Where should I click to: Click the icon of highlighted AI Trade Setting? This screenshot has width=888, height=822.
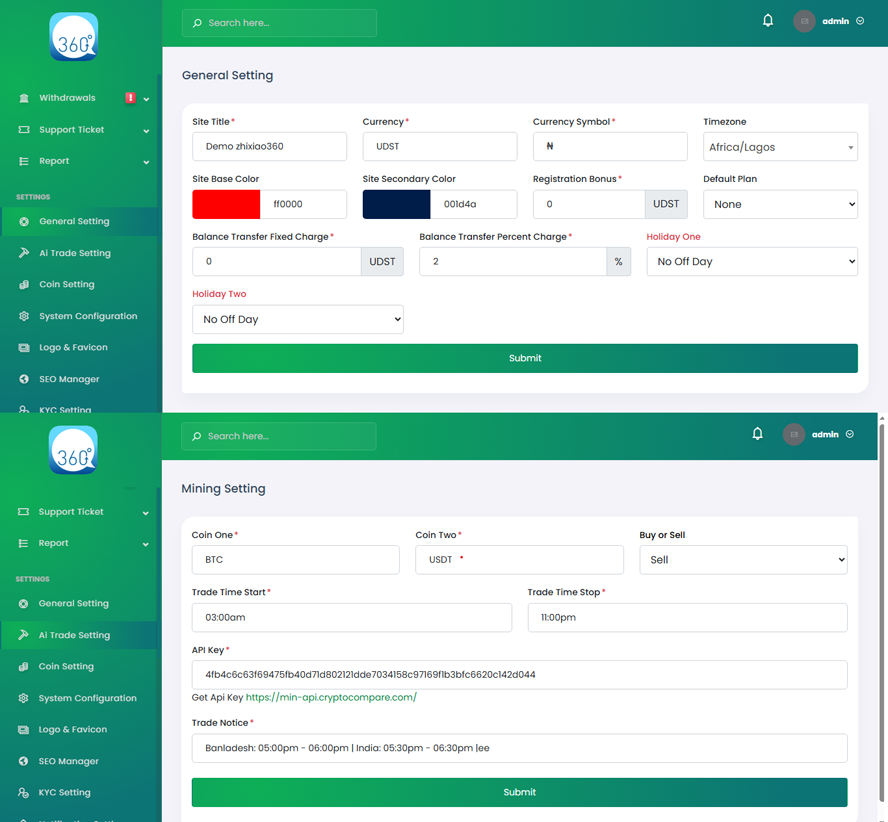(23, 635)
